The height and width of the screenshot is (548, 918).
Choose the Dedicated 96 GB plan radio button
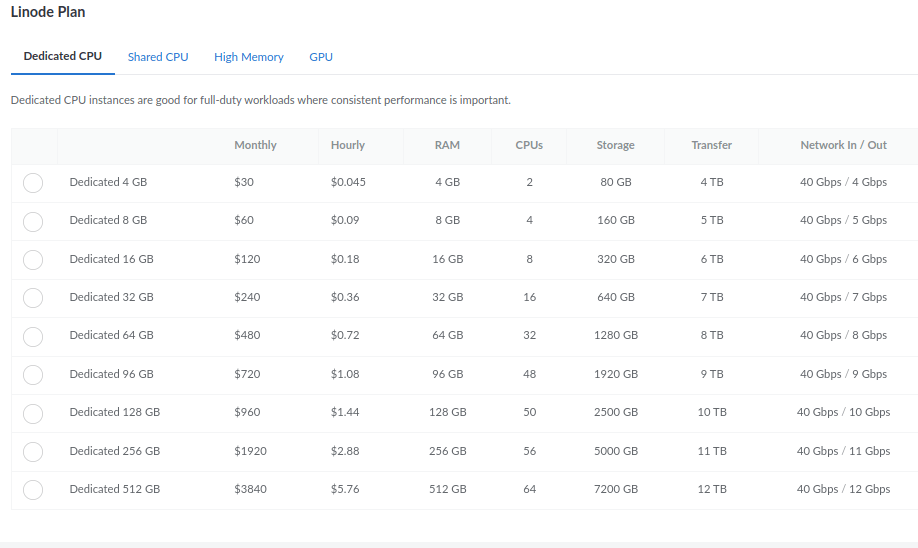tap(33, 375)
